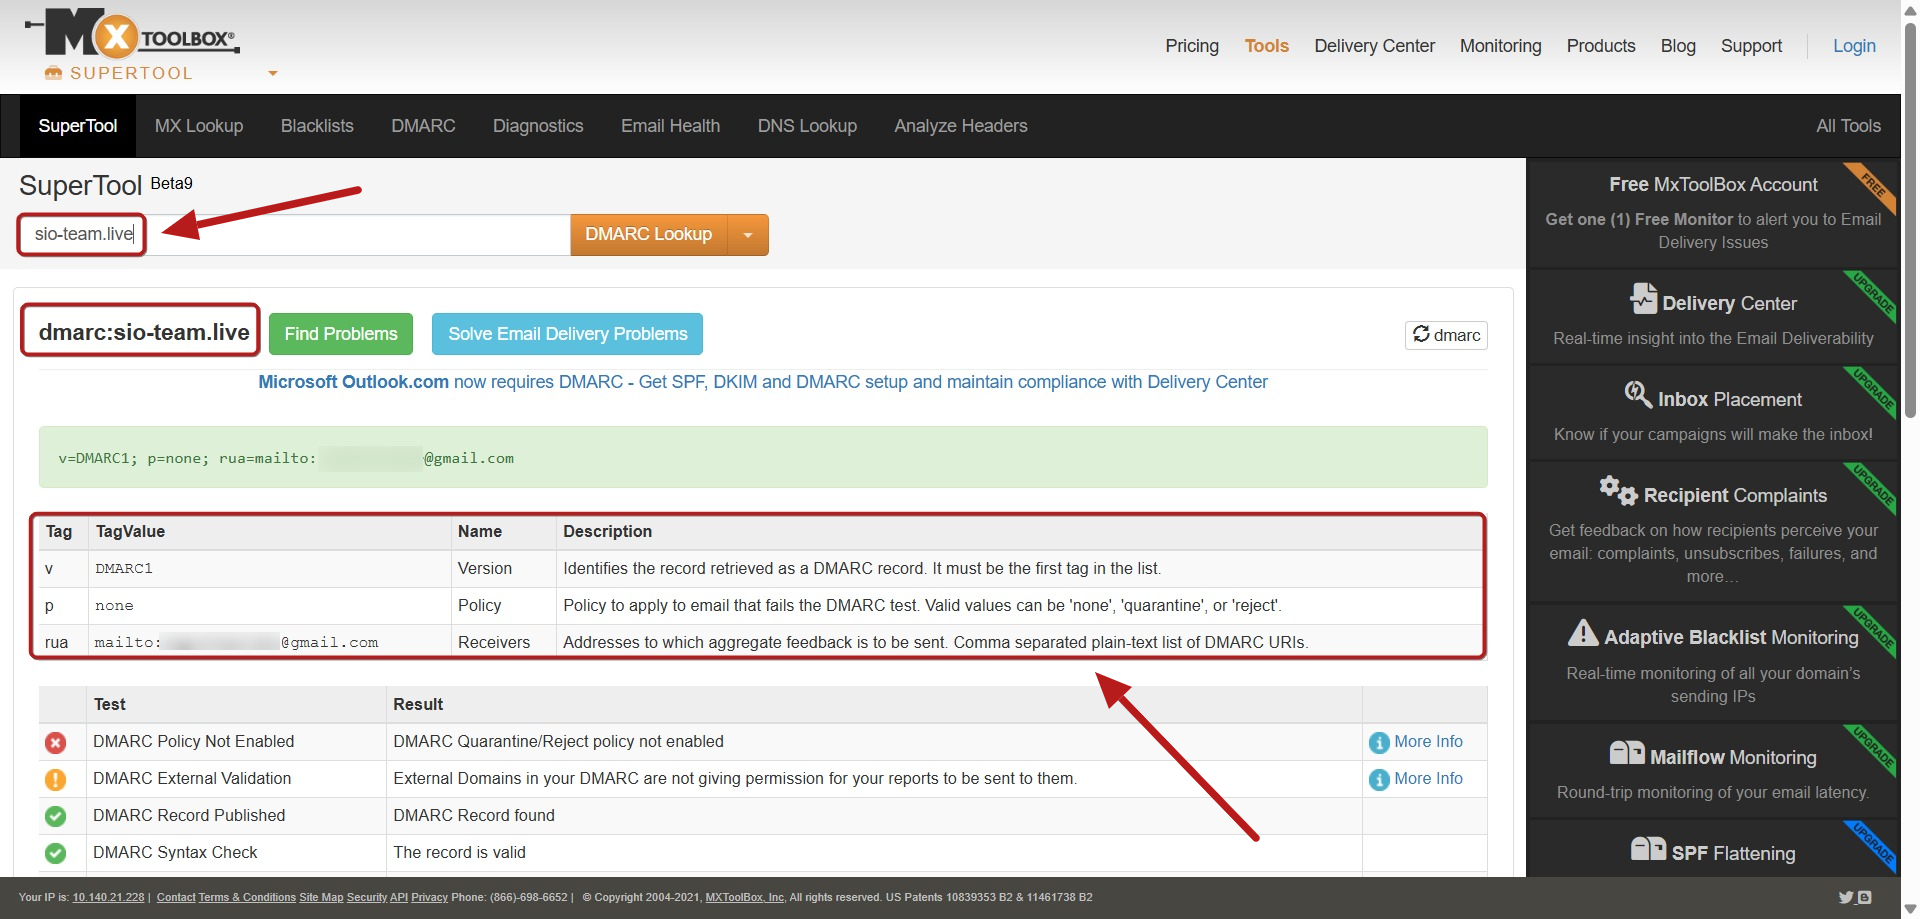Switch to Blacklists tab

click(317, 126)
